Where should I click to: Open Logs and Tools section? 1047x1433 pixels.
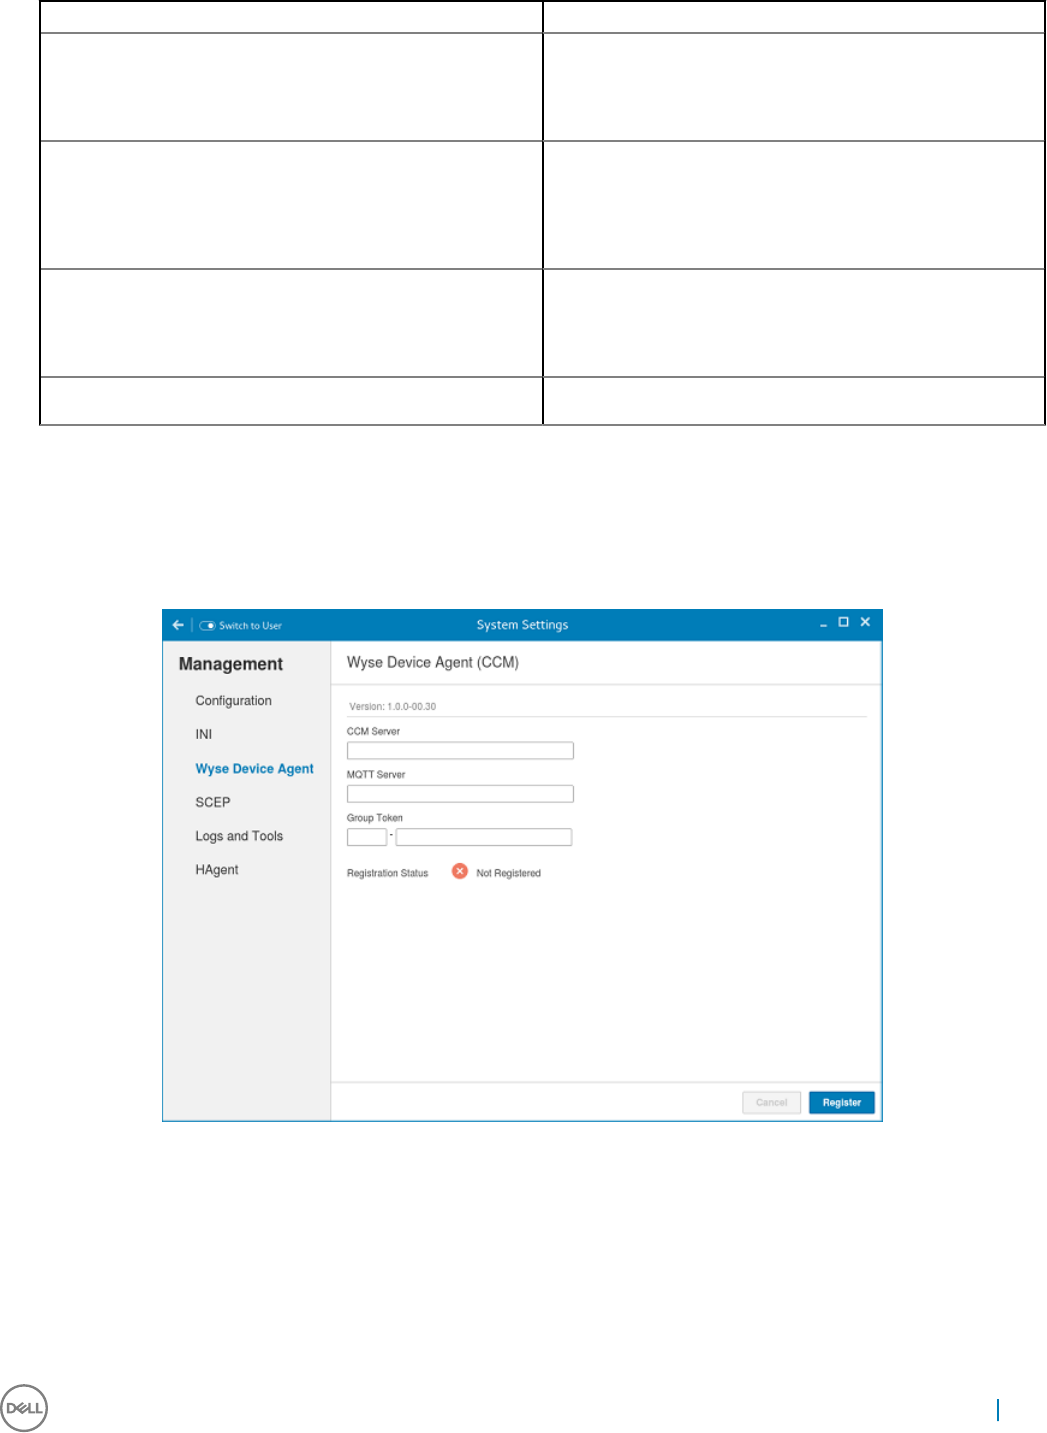coord(239,836)
